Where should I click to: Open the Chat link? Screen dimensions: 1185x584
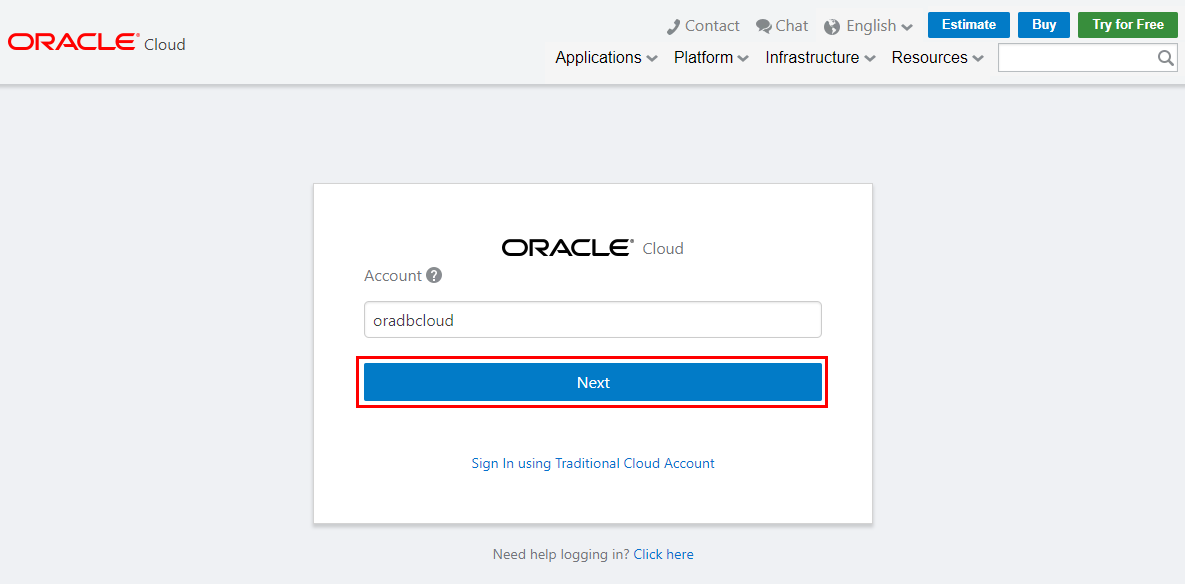[x=791, y=26]
